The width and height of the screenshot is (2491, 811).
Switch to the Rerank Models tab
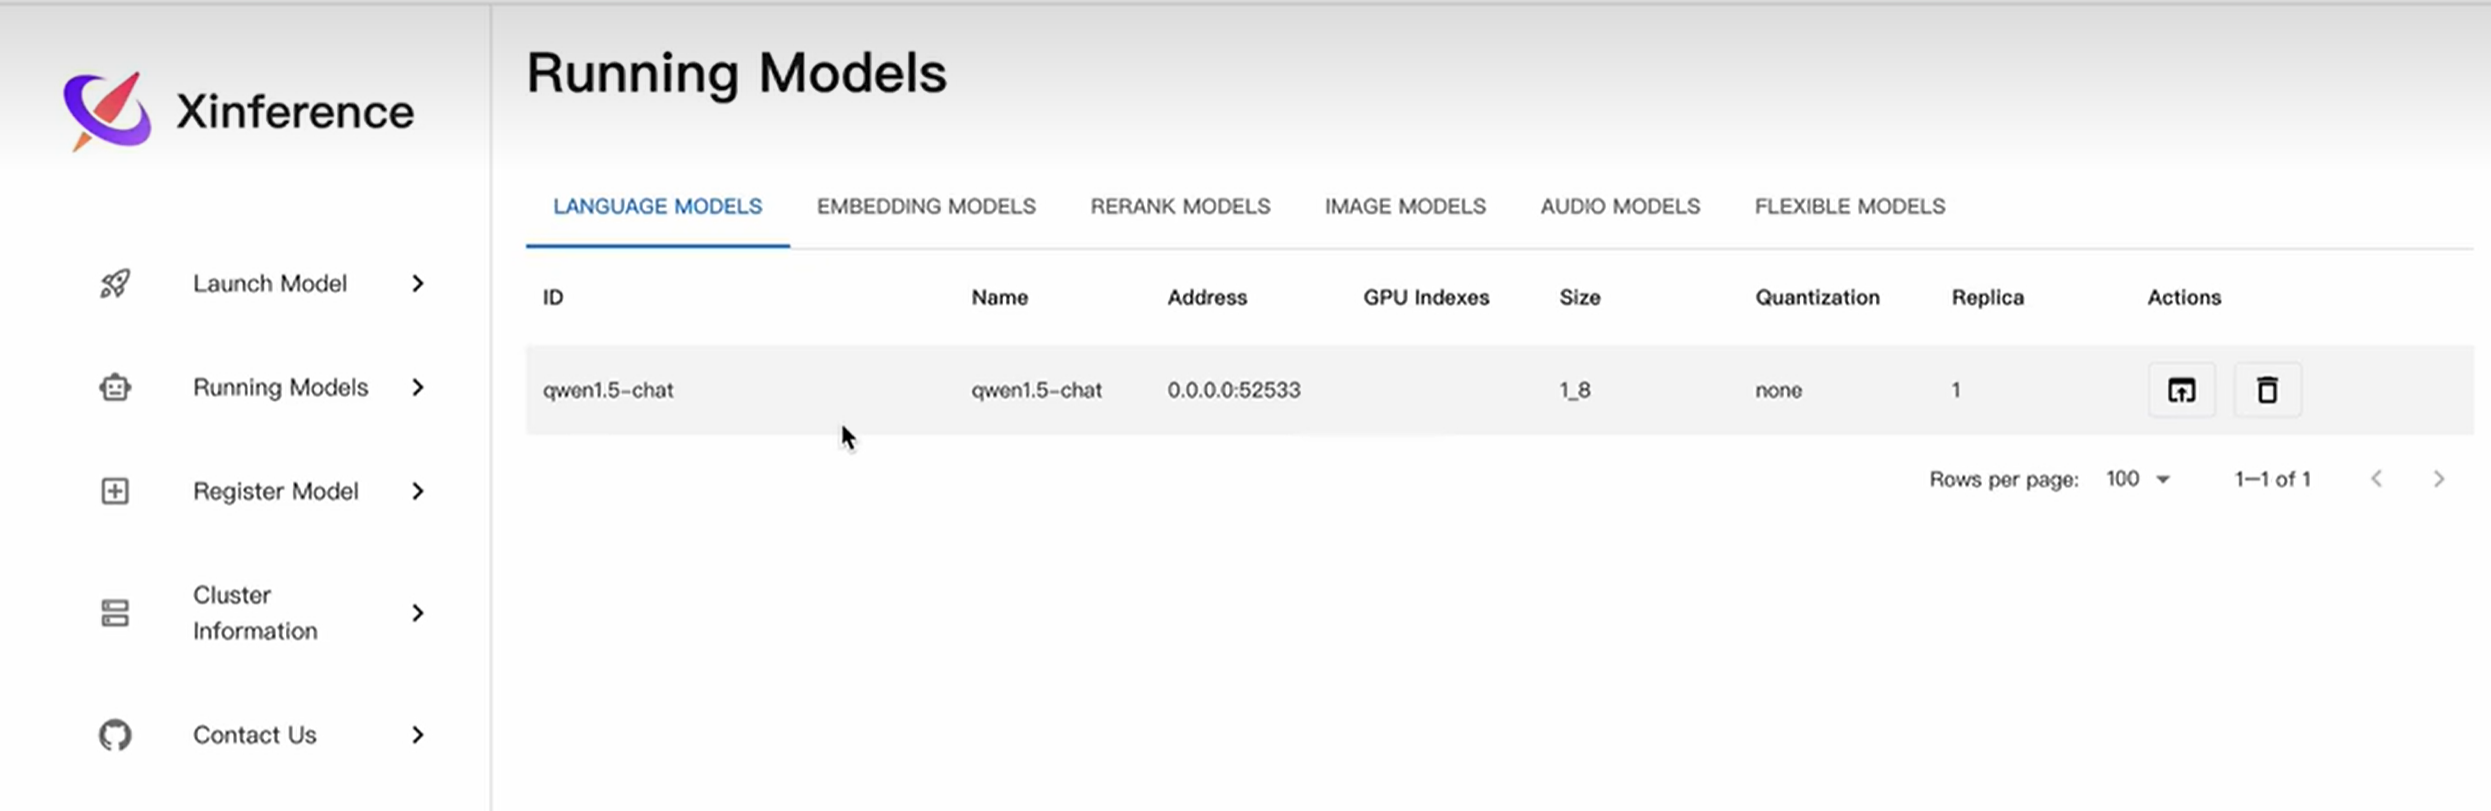tap(1180, 206)
